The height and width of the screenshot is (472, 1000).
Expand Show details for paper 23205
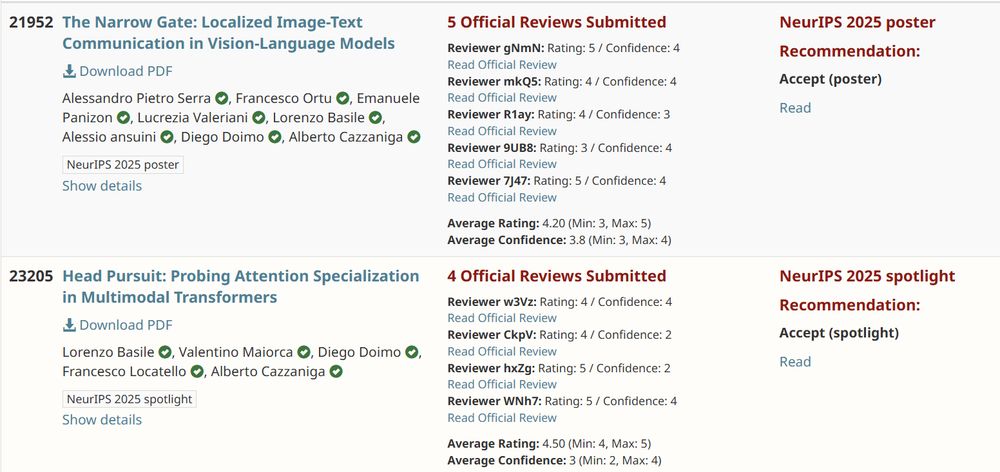click(x=102, y=420)
